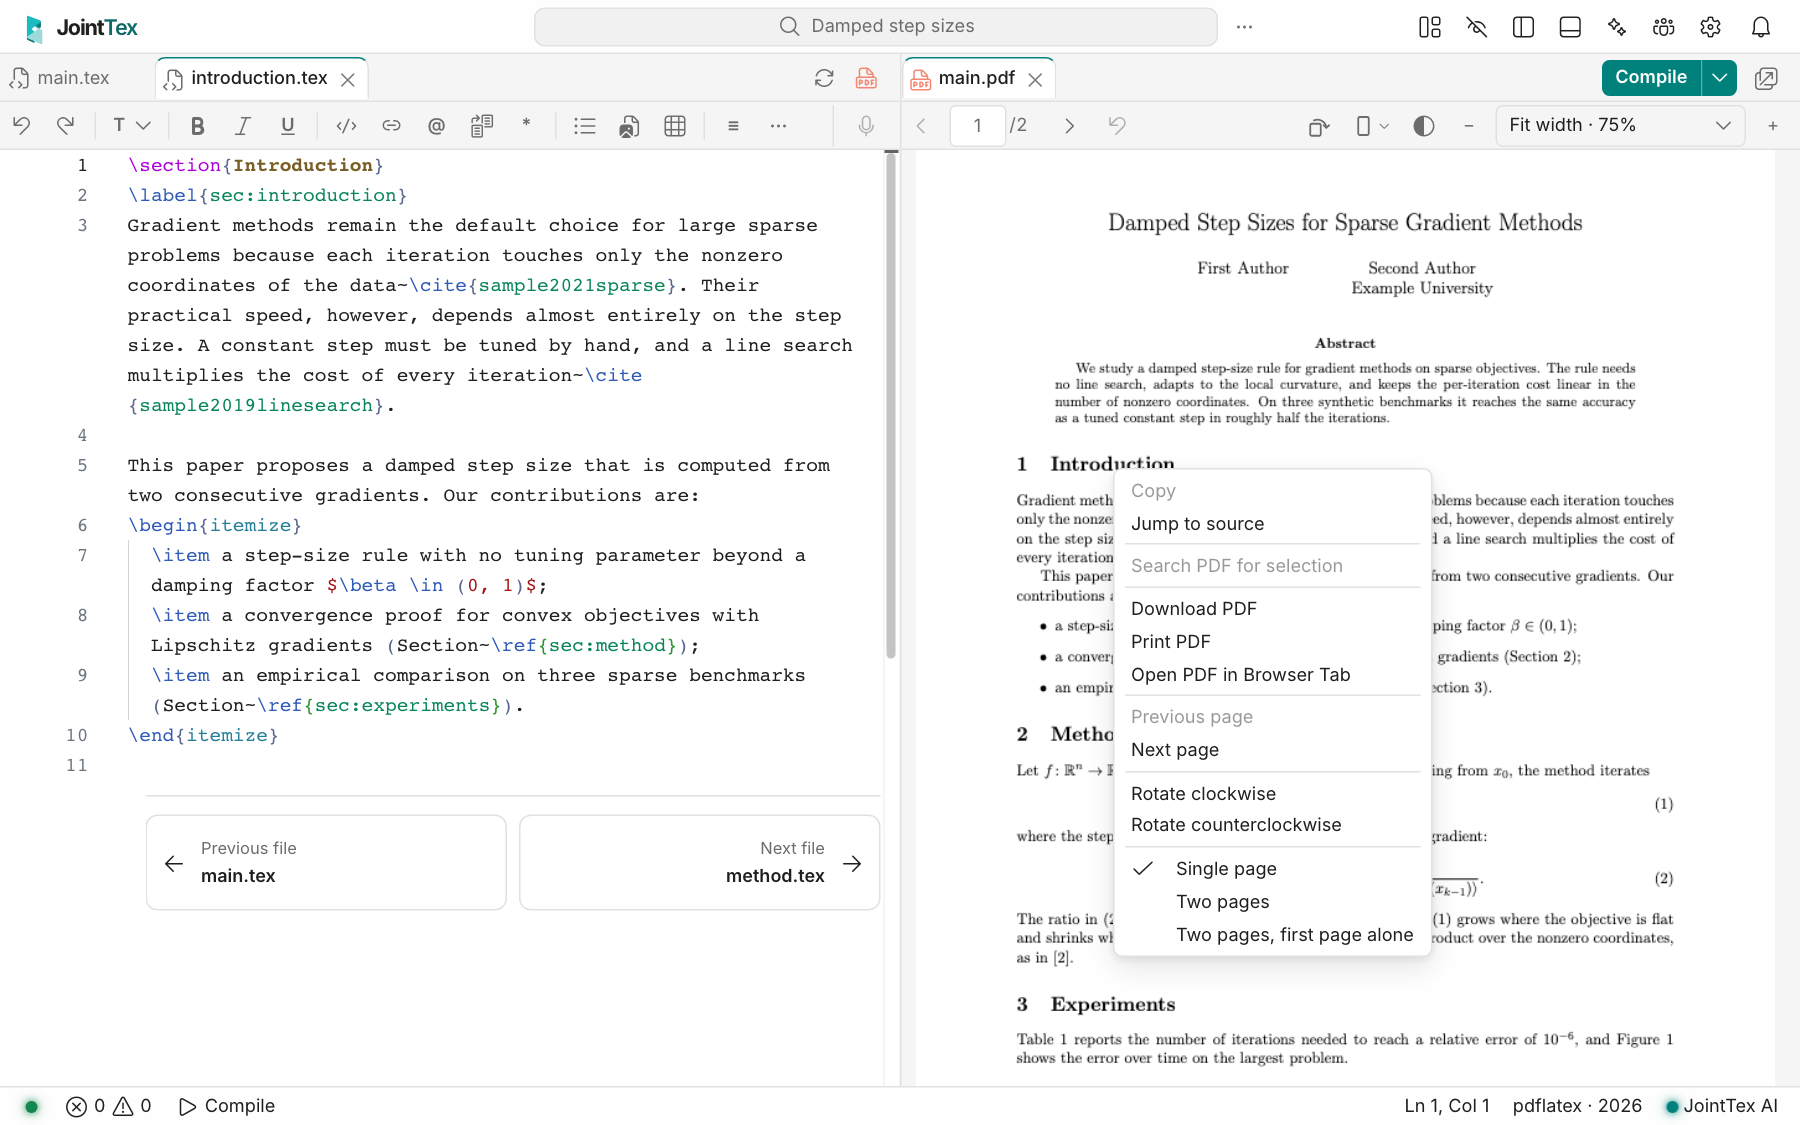The width and height of the screenshot is (1800, 1125).
Task: Select Single page layout option
Action: point(1272,869)
